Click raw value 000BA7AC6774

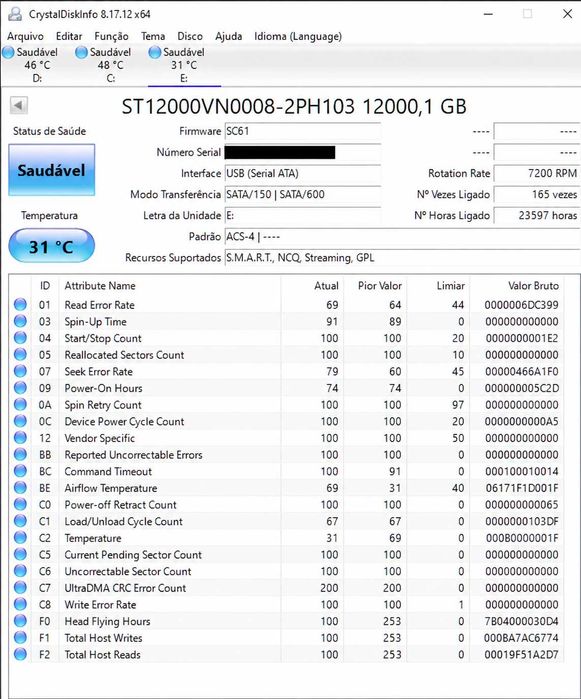point(521,638)
